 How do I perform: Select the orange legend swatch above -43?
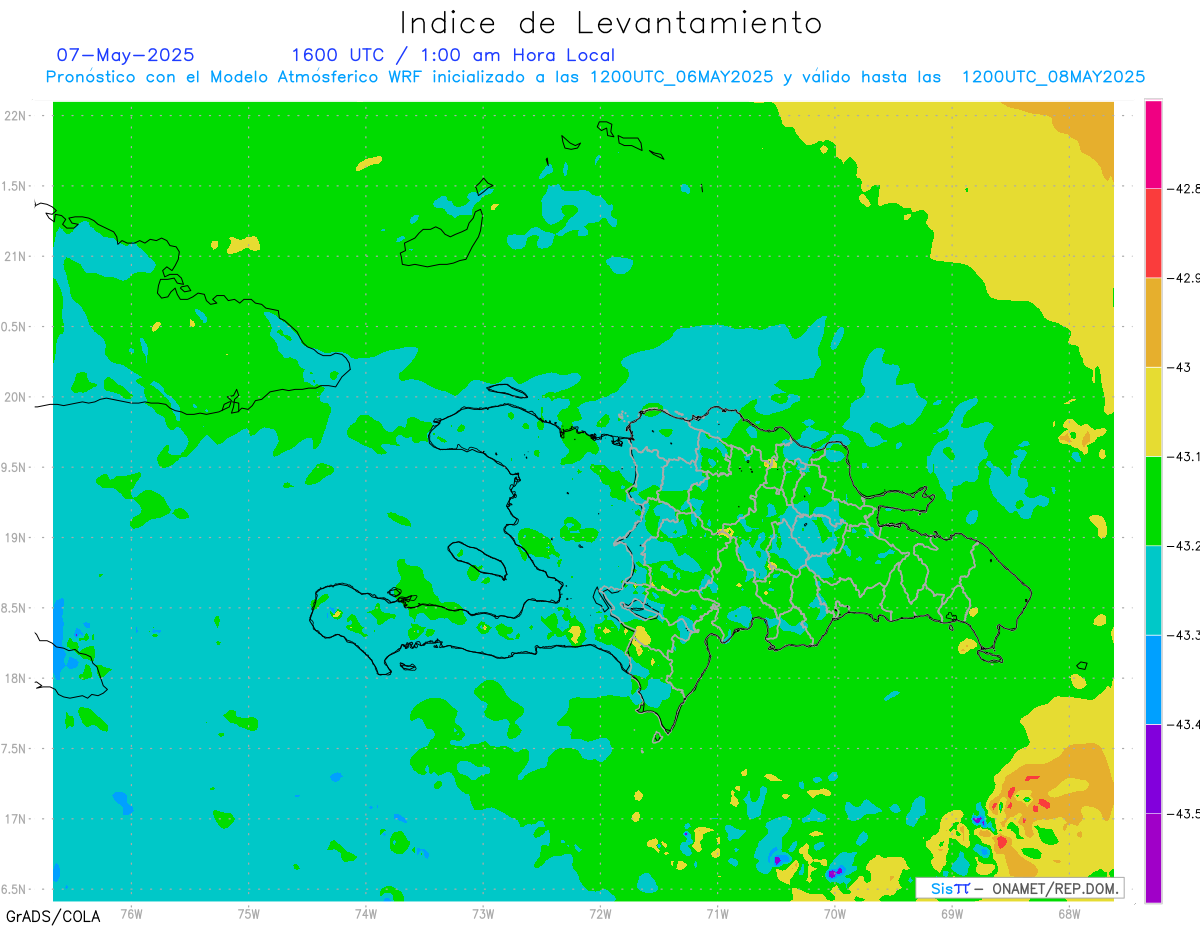[1153, 322]
